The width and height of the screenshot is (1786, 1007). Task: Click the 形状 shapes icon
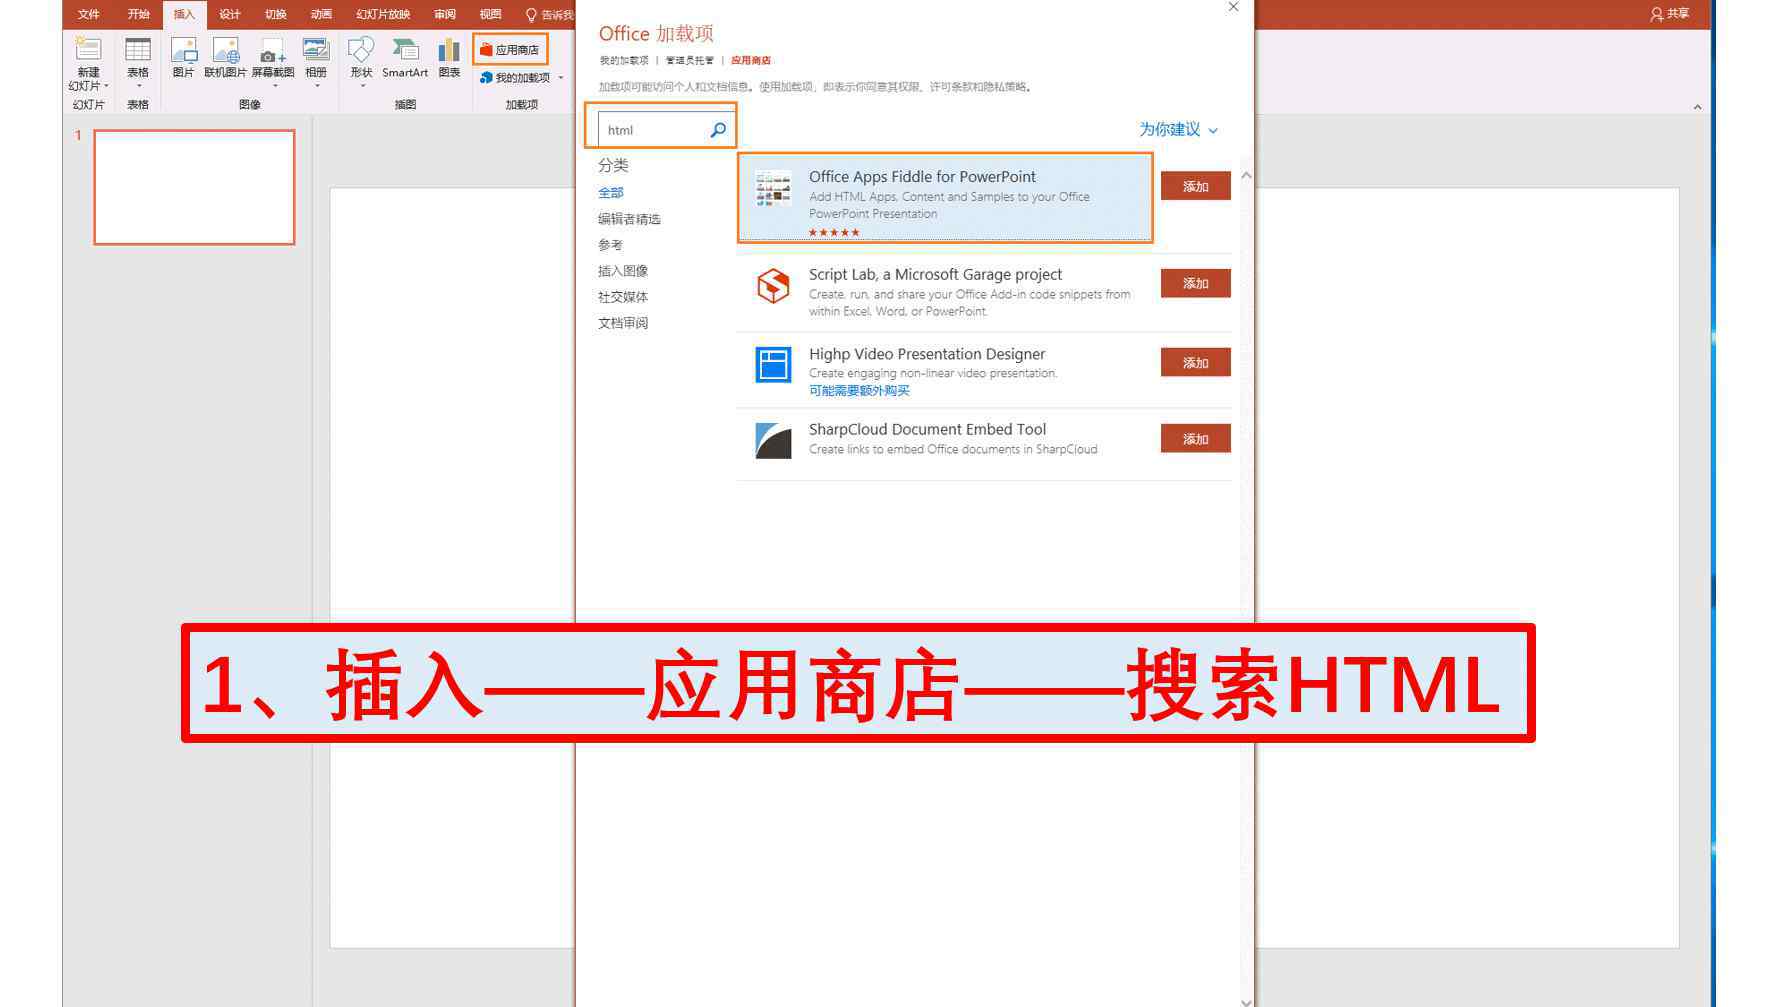coord(361,49)
